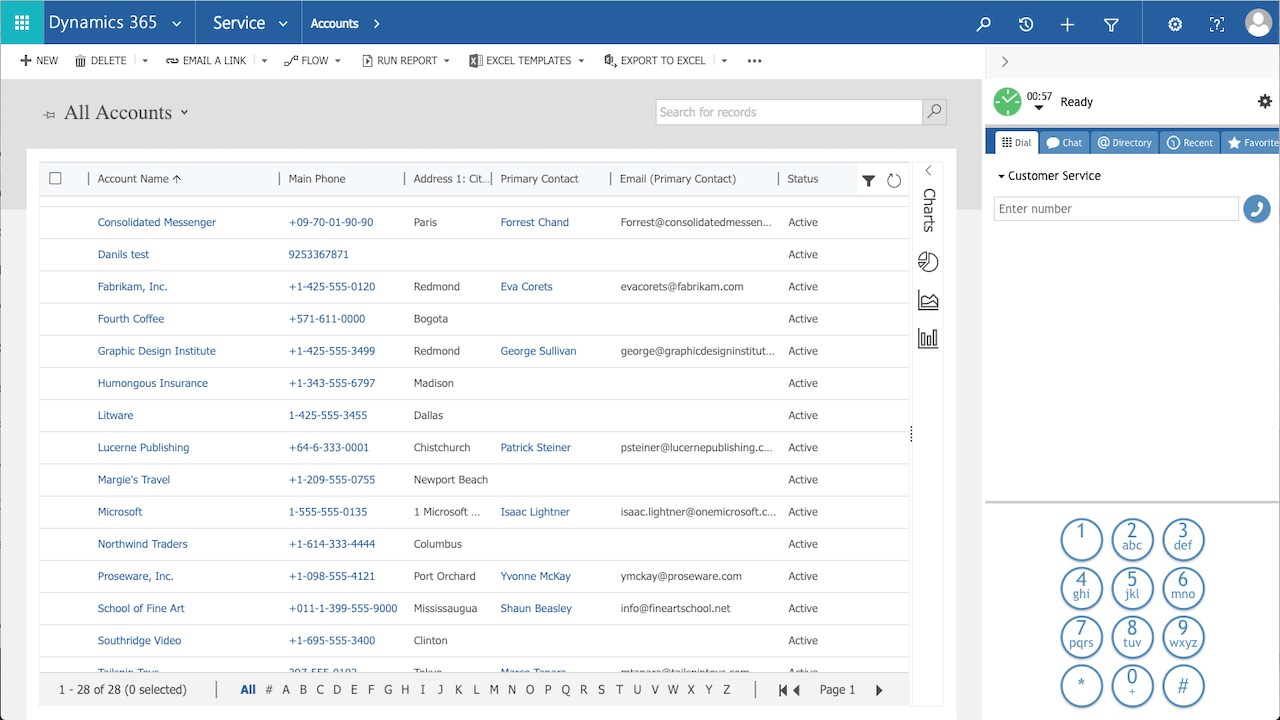Open the Email a Link dropdown arrow

(x=264, y=61)
